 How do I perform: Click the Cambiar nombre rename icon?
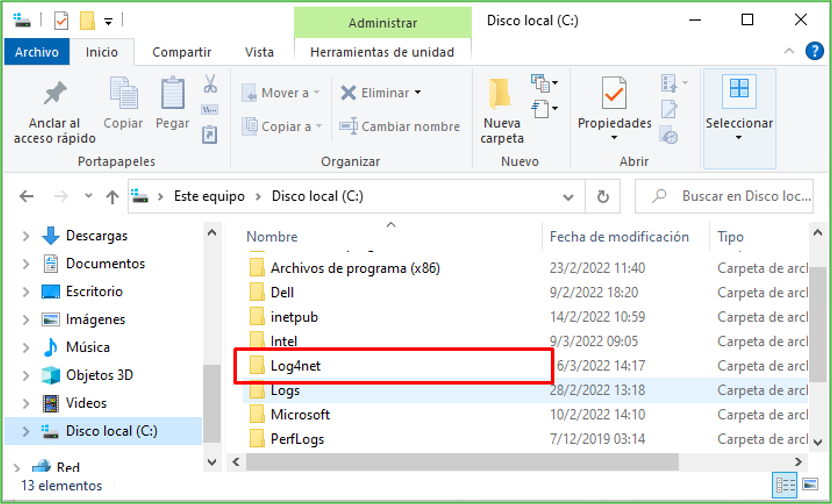[348, 127]
